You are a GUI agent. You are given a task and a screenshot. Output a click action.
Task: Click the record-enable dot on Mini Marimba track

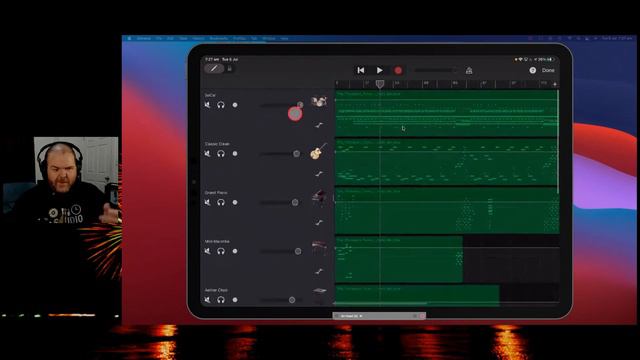tap(235, 251)
